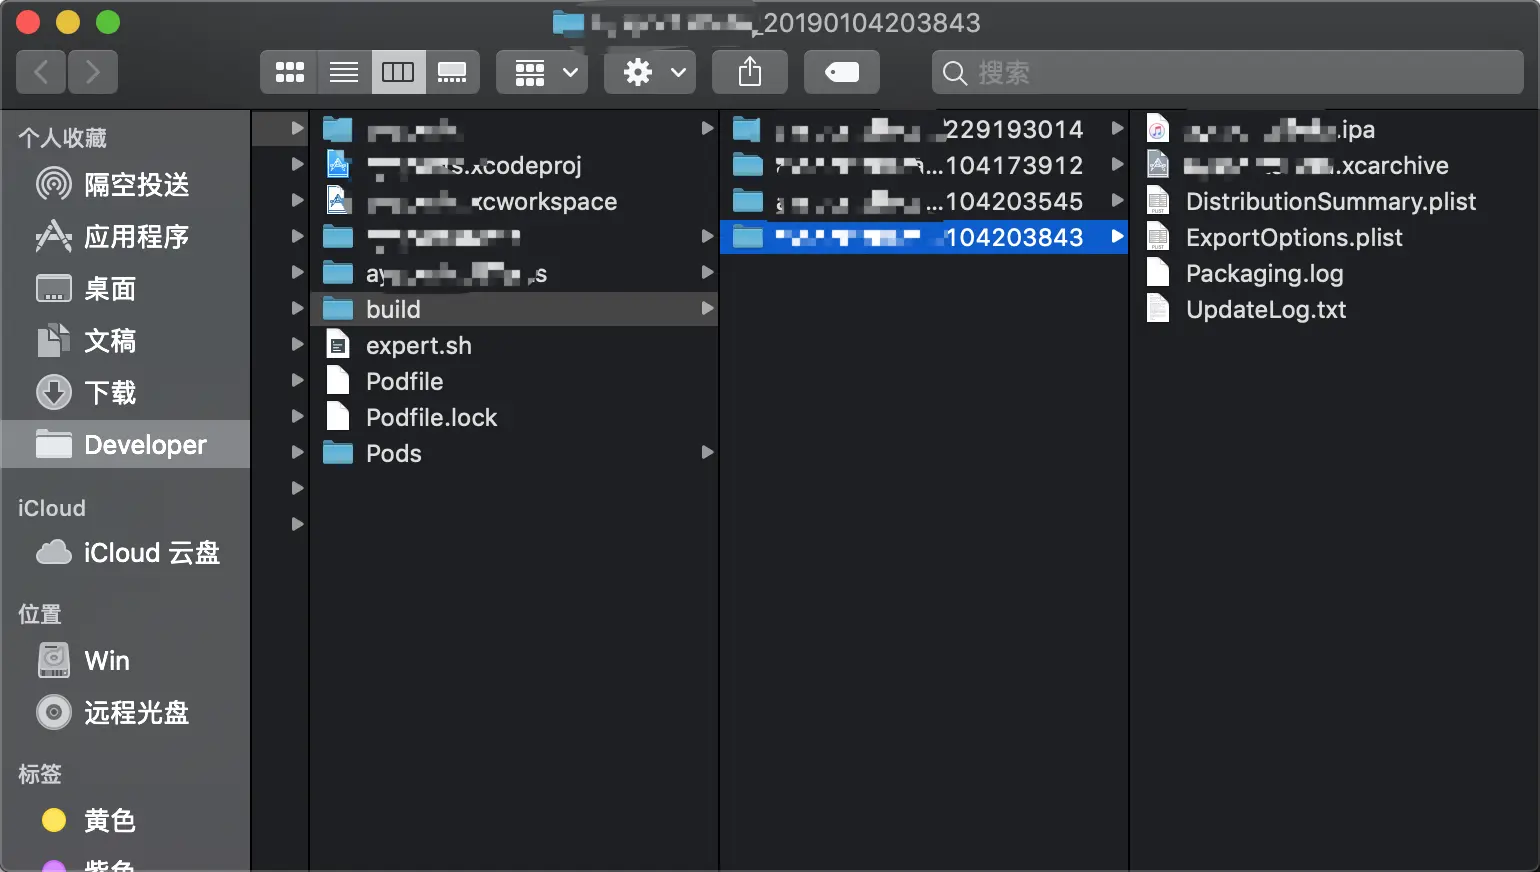The width and height of the screenshot is (1540, 872).
Task: Open 文稿 in the sidebar
Action: click(126, 341)
